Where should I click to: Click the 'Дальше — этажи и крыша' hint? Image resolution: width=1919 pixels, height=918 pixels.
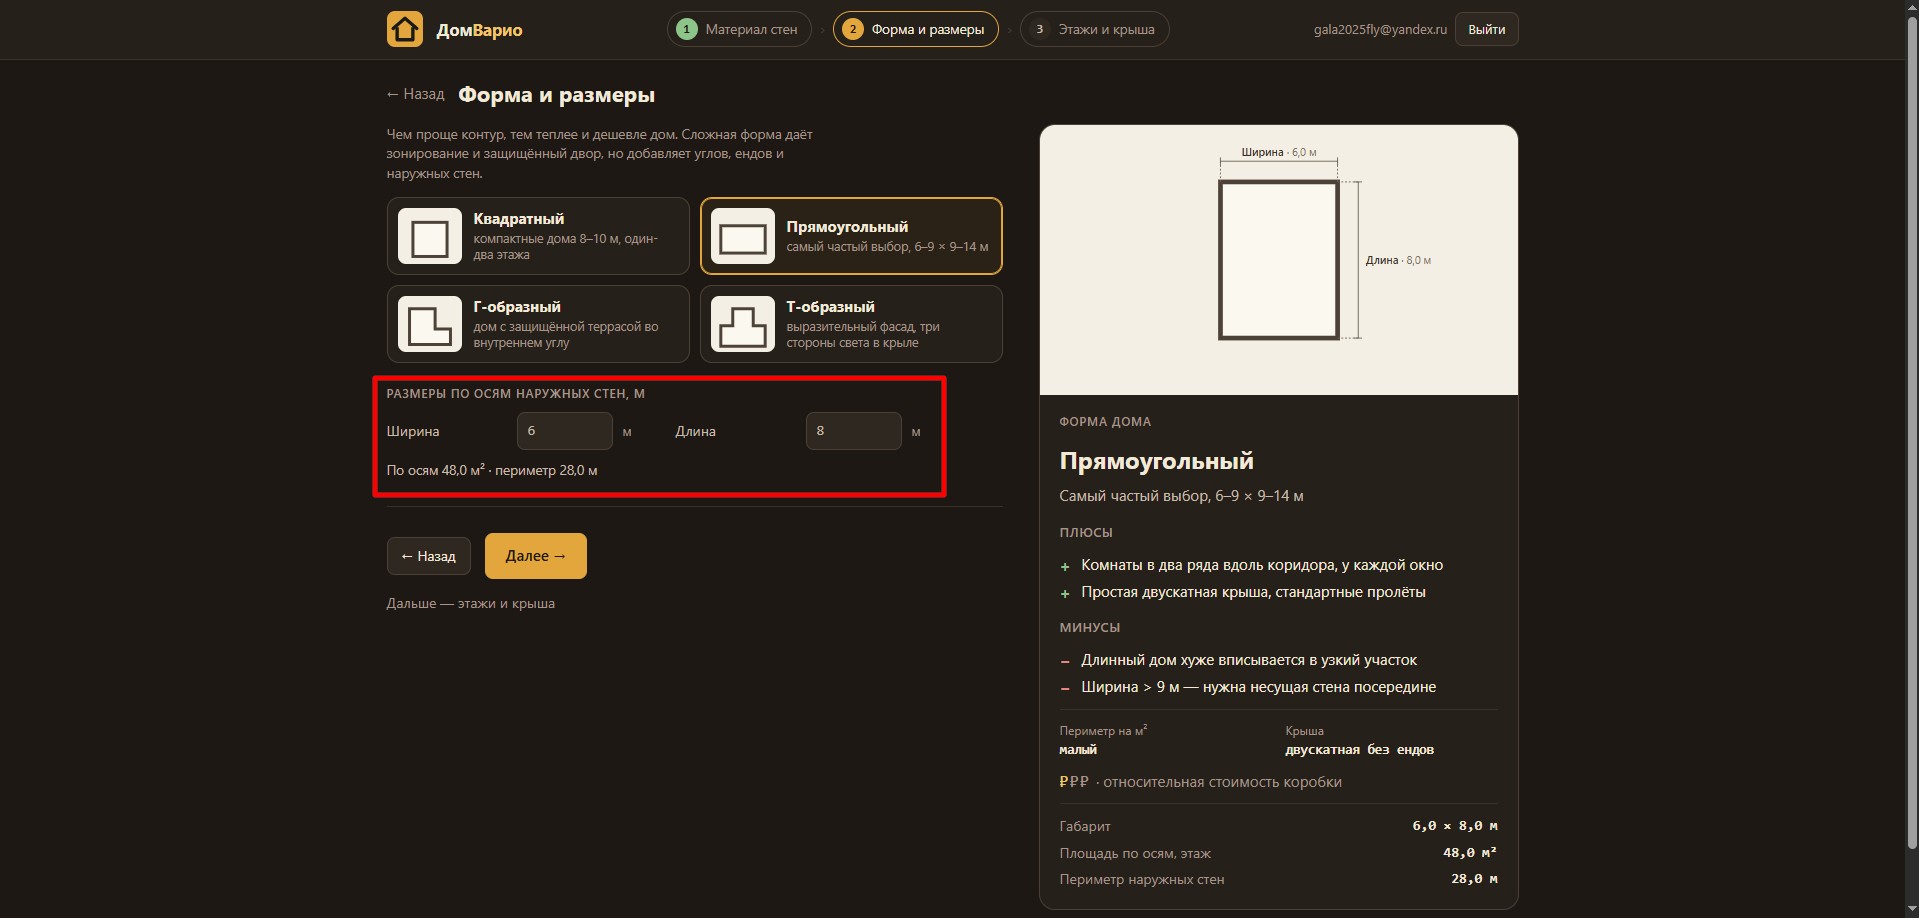(x=471, y=604)
